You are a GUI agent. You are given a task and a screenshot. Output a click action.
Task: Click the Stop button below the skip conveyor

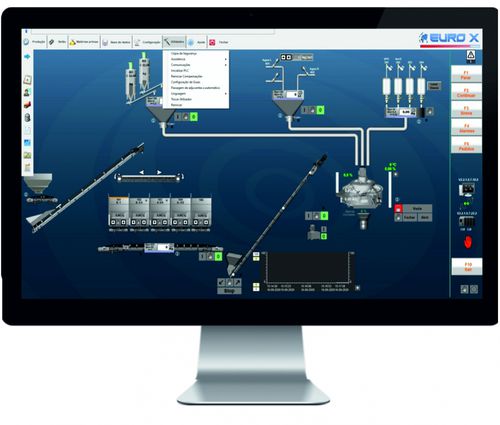[x=229, y=291]
